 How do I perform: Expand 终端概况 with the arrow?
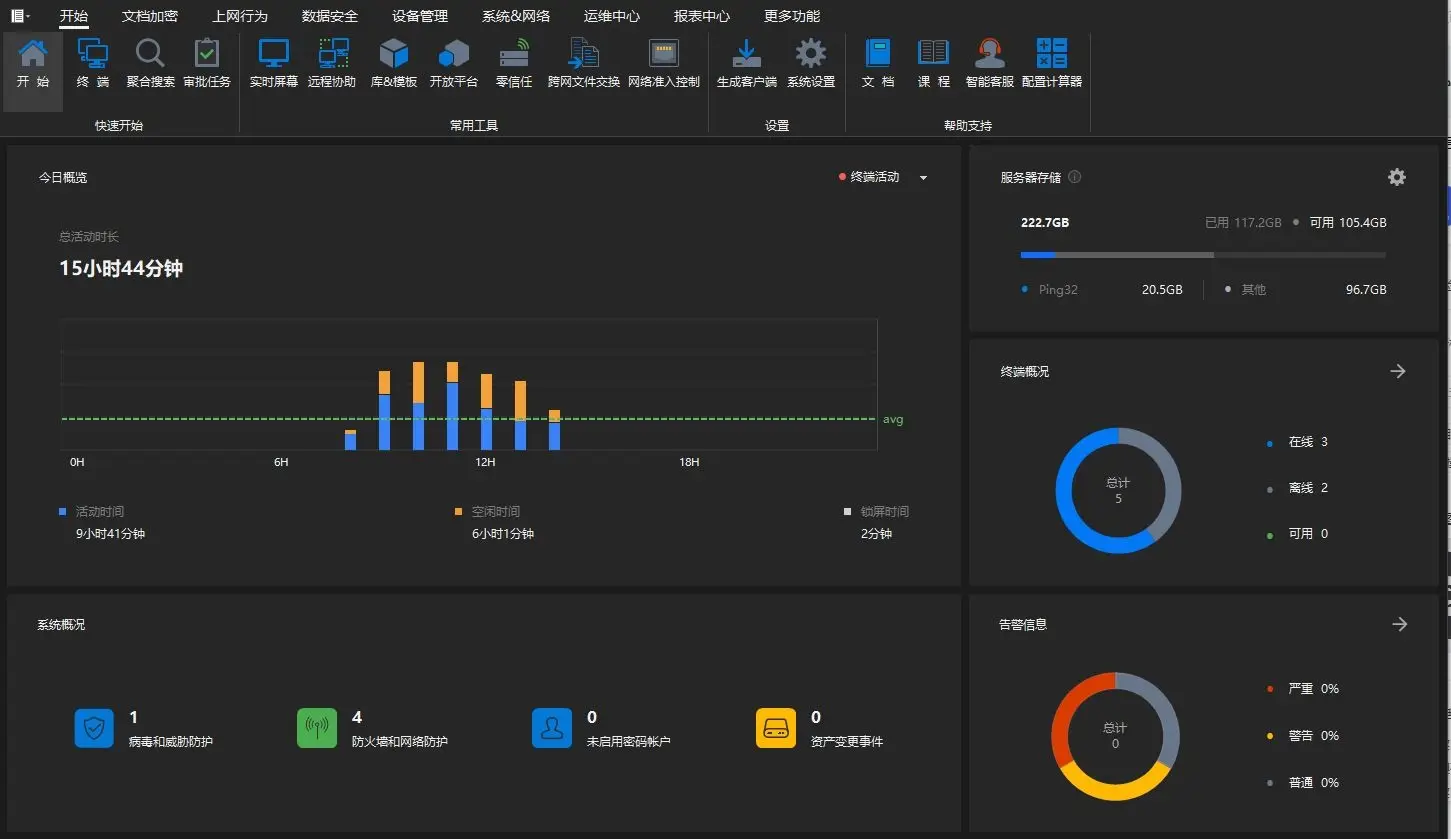[x=1398, y=371]
